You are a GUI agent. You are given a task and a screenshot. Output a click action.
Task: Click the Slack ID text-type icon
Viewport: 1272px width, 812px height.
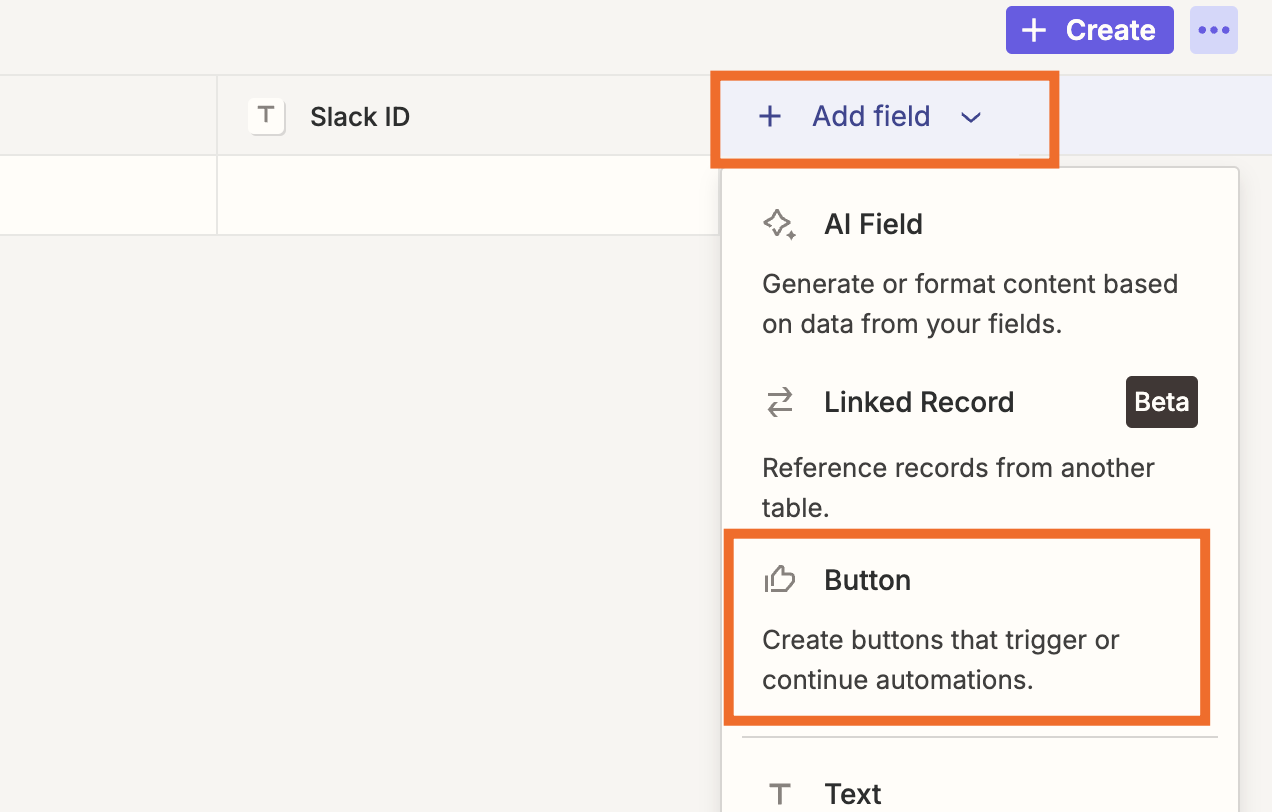tap(266, 116)
